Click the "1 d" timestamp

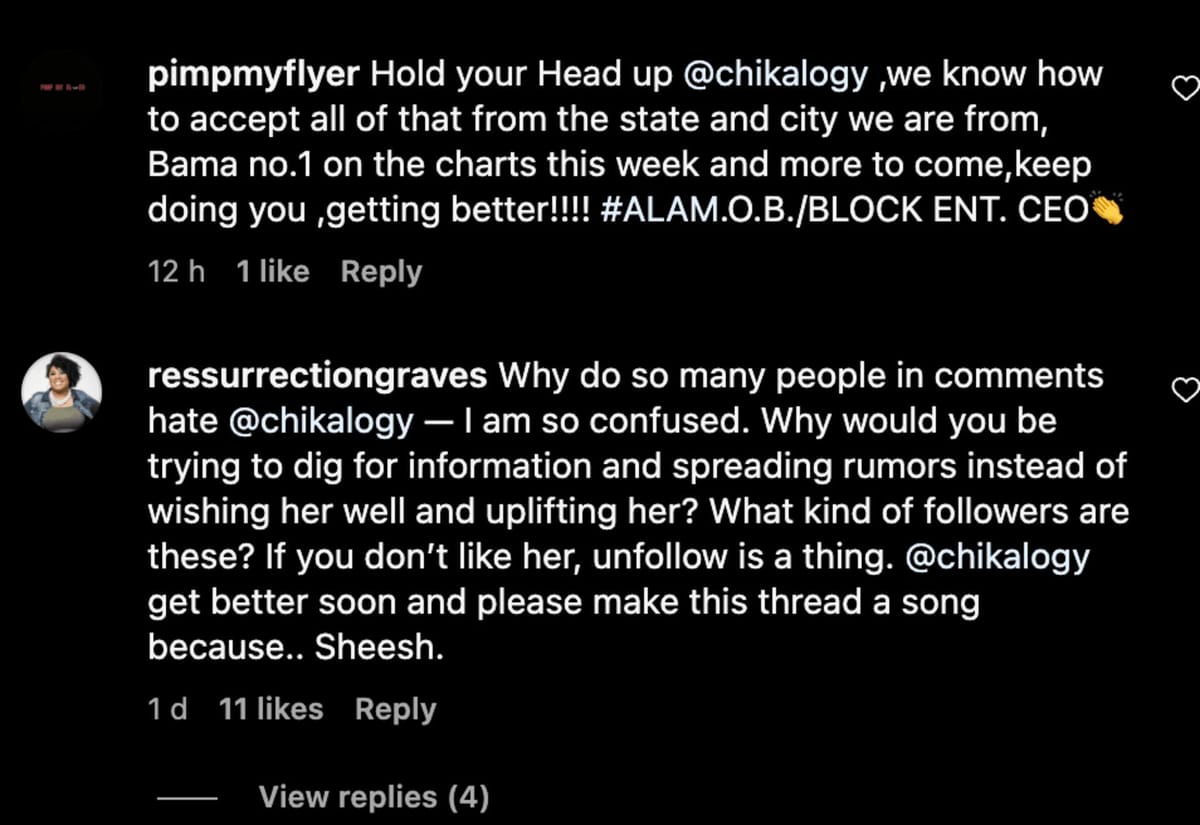coord(167,709)
